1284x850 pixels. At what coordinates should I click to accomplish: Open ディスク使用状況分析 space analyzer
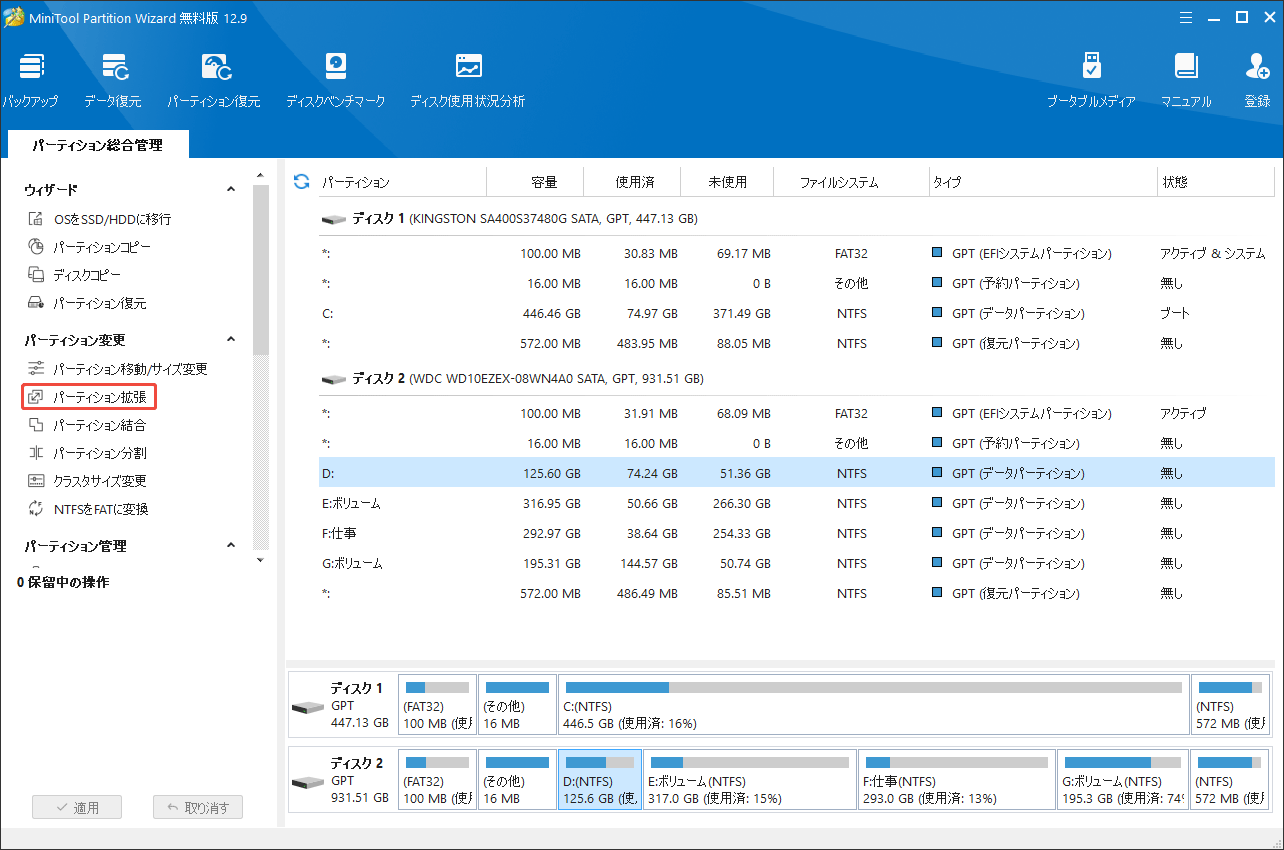(x=467, y=80)
